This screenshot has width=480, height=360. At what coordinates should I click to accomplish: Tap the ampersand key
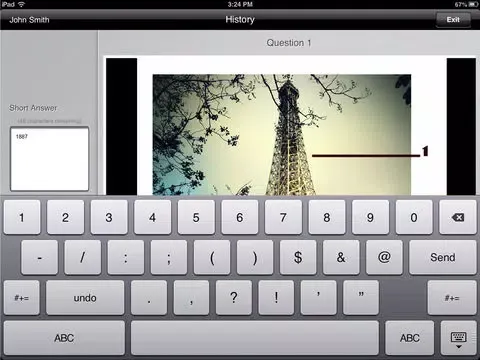(341, 257)
